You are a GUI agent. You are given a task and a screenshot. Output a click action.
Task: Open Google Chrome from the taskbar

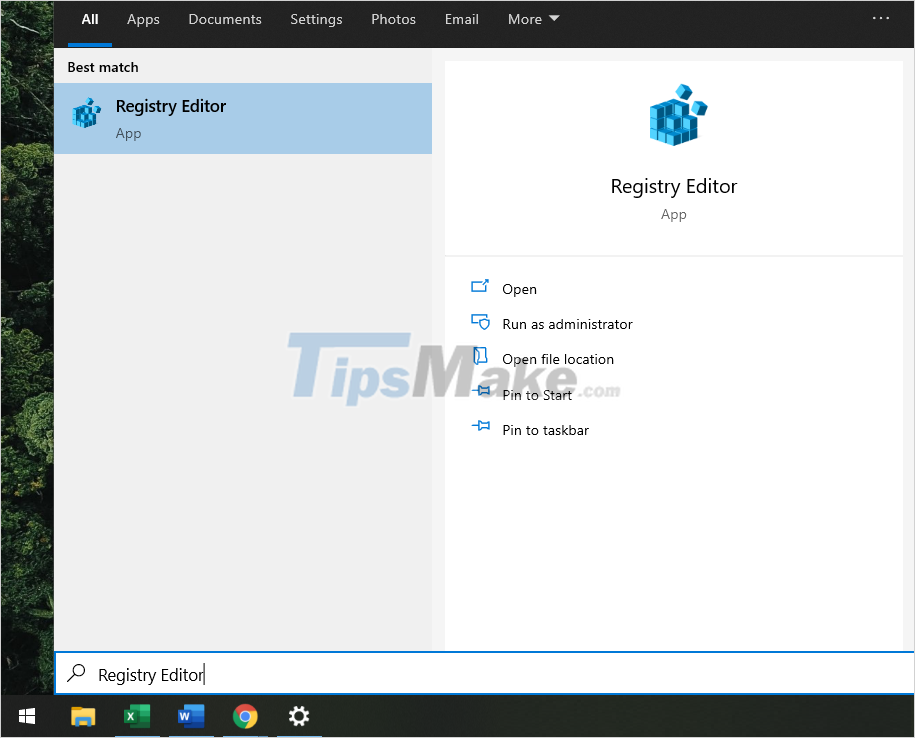click(245, 717)
